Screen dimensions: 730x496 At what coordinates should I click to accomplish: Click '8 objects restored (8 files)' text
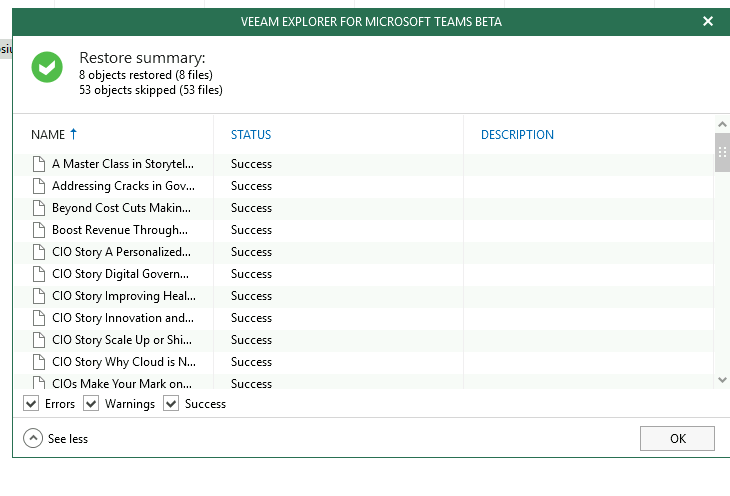146,75
